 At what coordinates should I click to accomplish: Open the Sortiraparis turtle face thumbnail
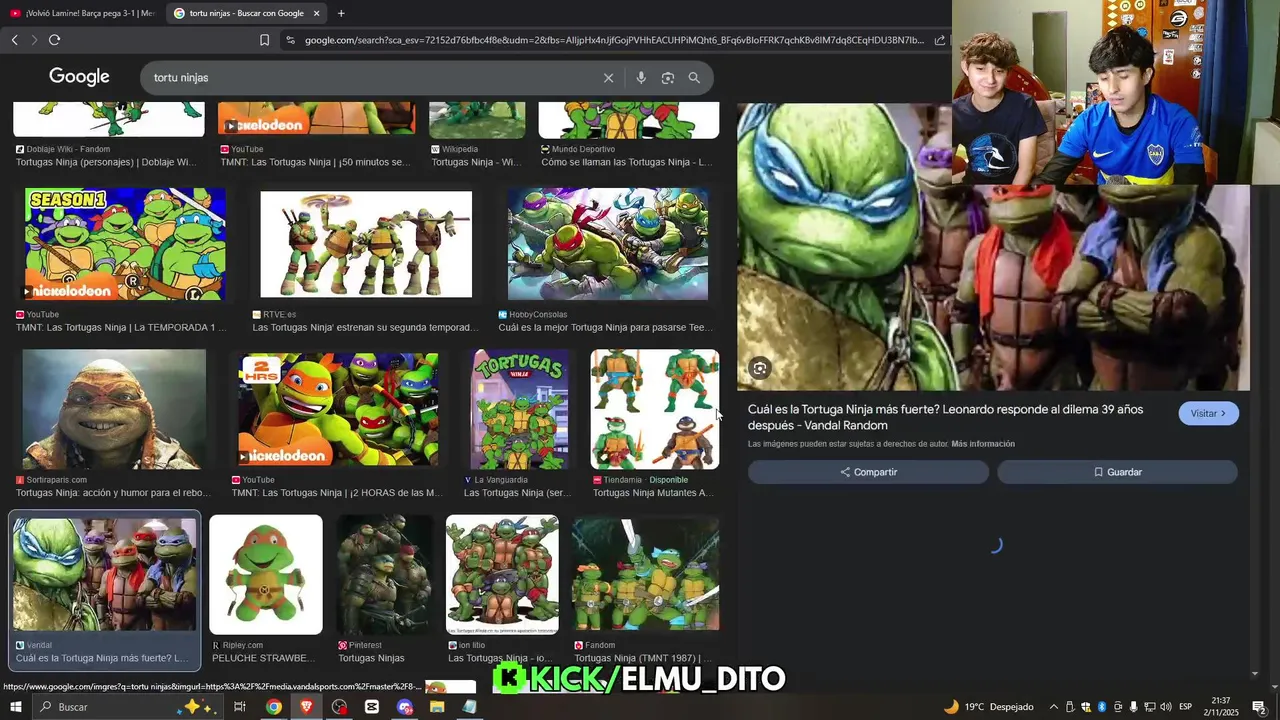(114, 409)
